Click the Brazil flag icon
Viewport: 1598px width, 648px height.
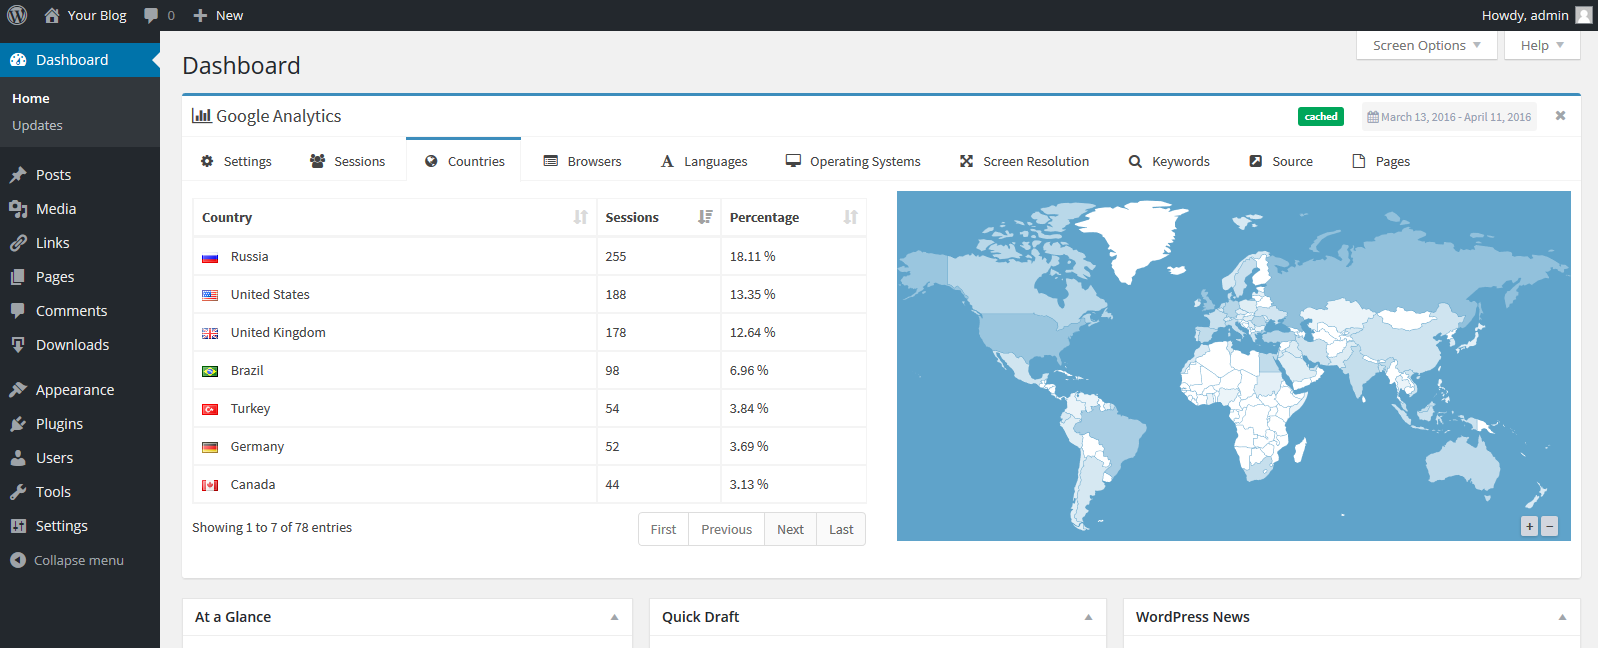point(210,371)
